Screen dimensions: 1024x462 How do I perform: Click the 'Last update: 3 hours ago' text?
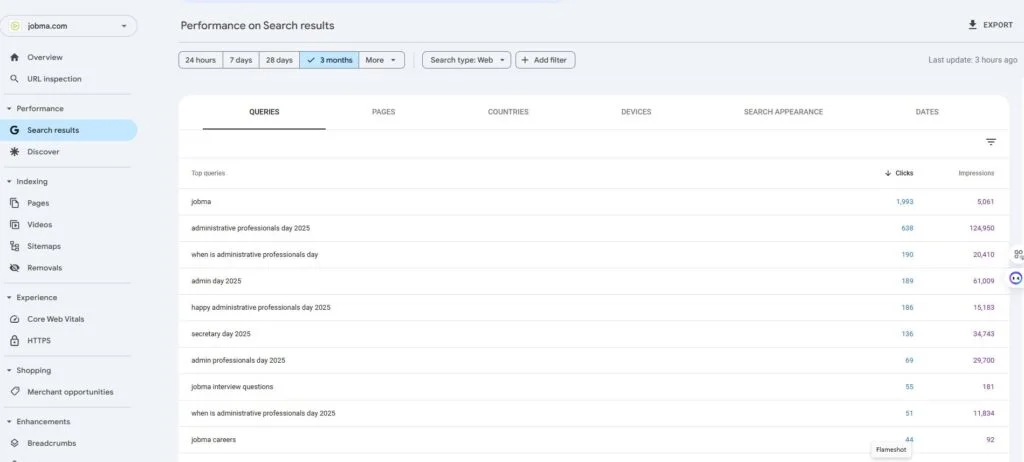pyautogui.click(x=972, y=60)
